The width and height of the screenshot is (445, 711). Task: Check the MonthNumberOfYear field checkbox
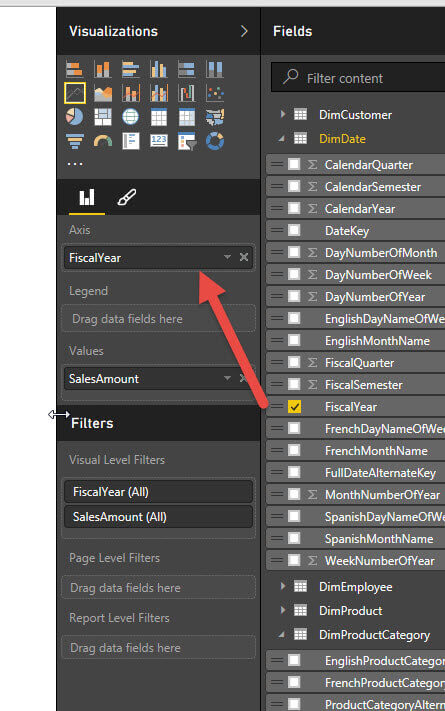point(294,494)
